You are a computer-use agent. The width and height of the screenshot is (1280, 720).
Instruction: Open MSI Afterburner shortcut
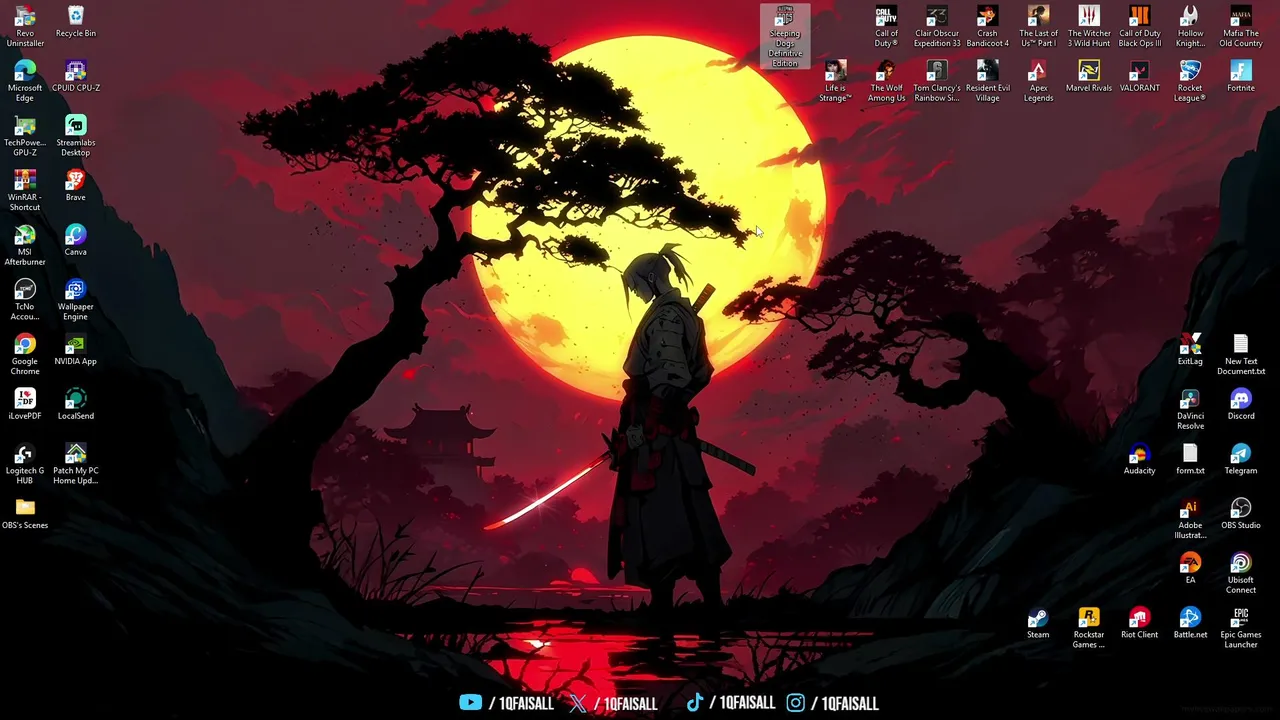pos(25,245)
